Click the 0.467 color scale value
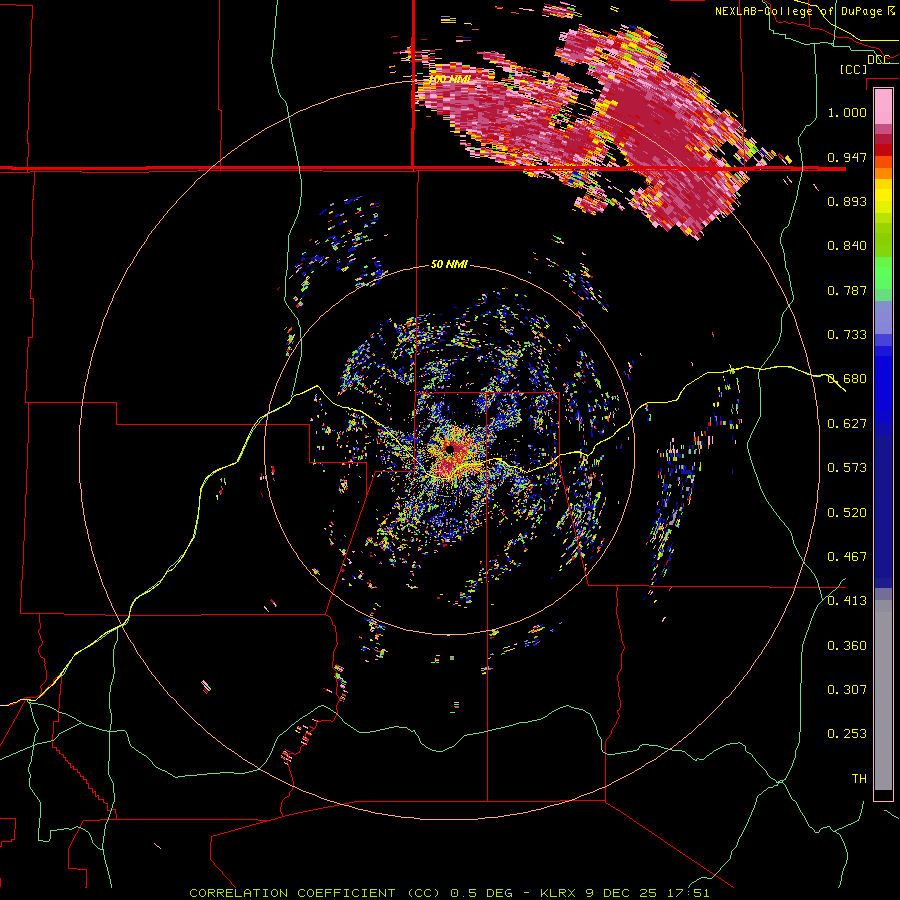This screenshot has height=900, width=900. 847,557
